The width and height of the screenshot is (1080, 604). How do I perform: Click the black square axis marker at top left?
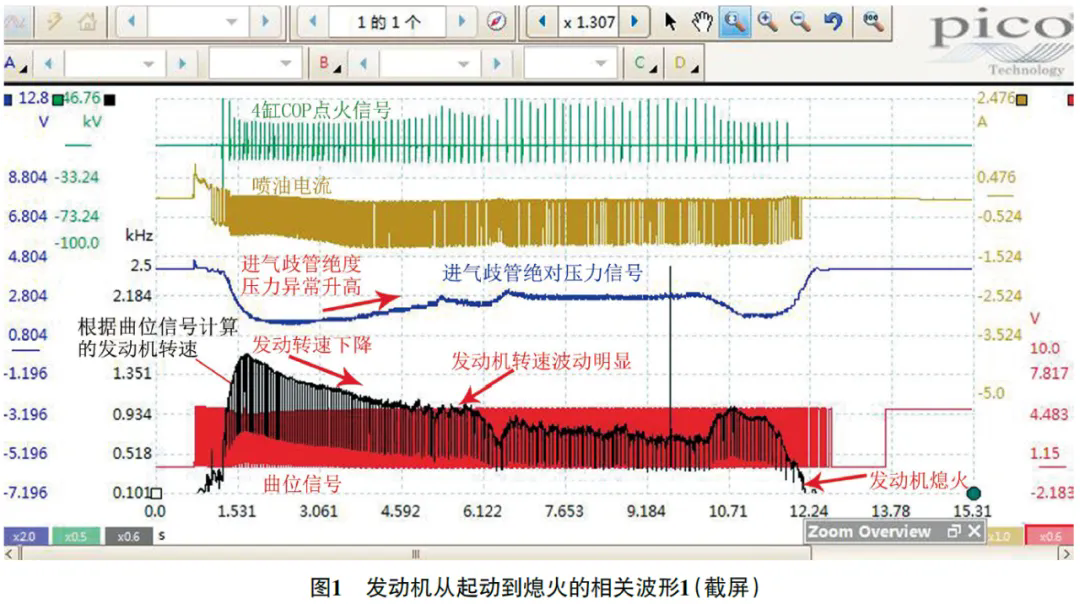[110, 100]
